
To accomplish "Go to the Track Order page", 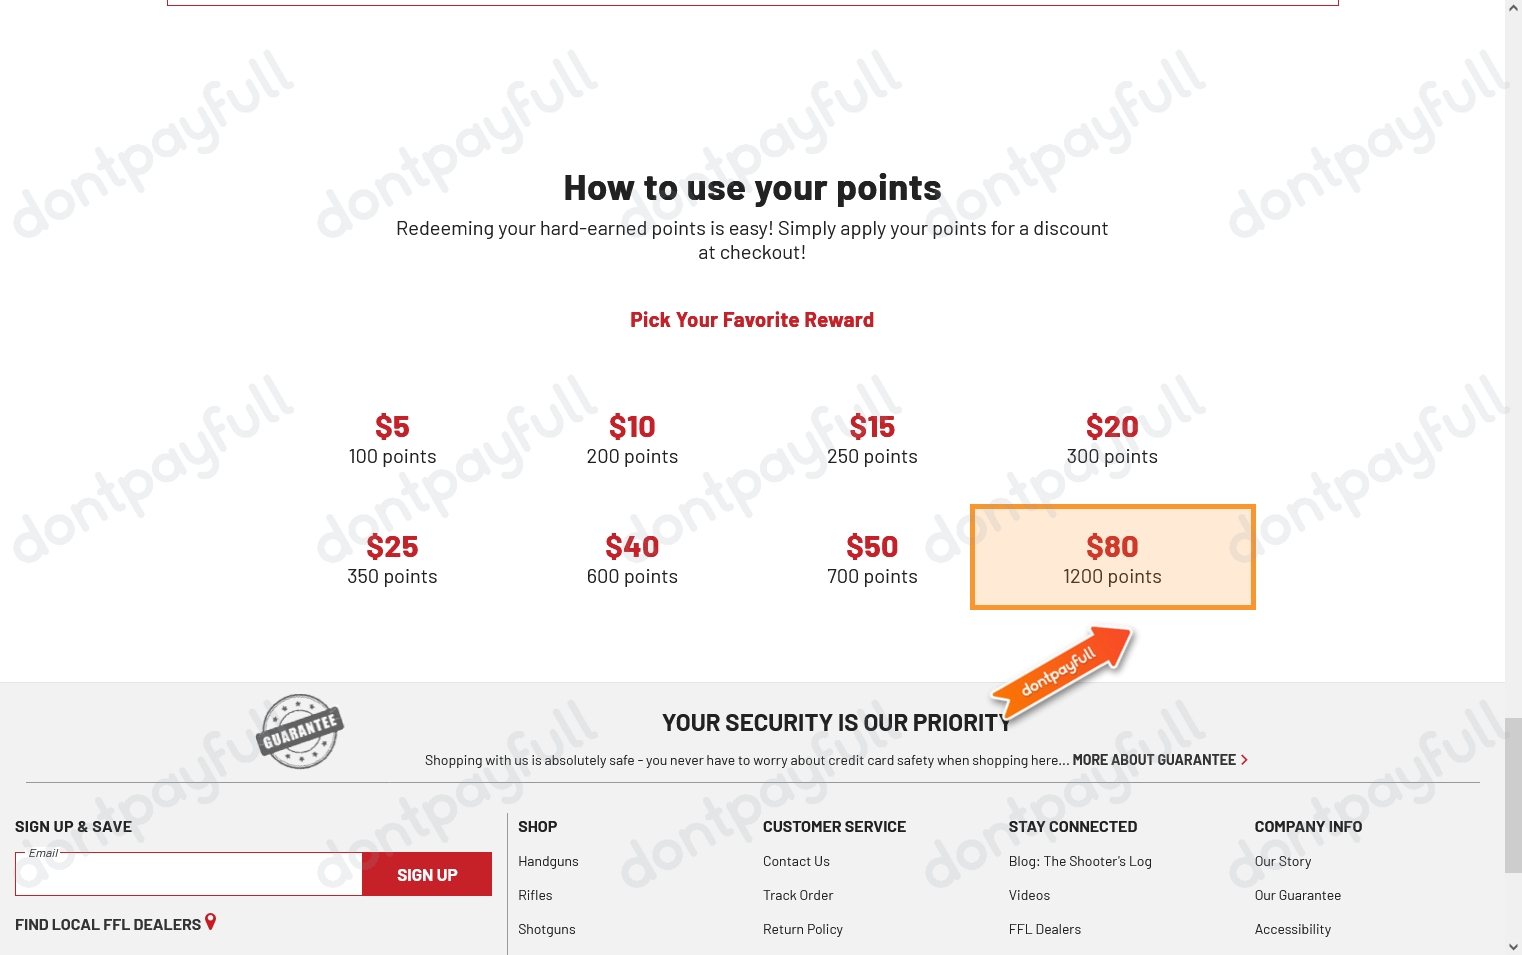I will [x=798, y=895].
